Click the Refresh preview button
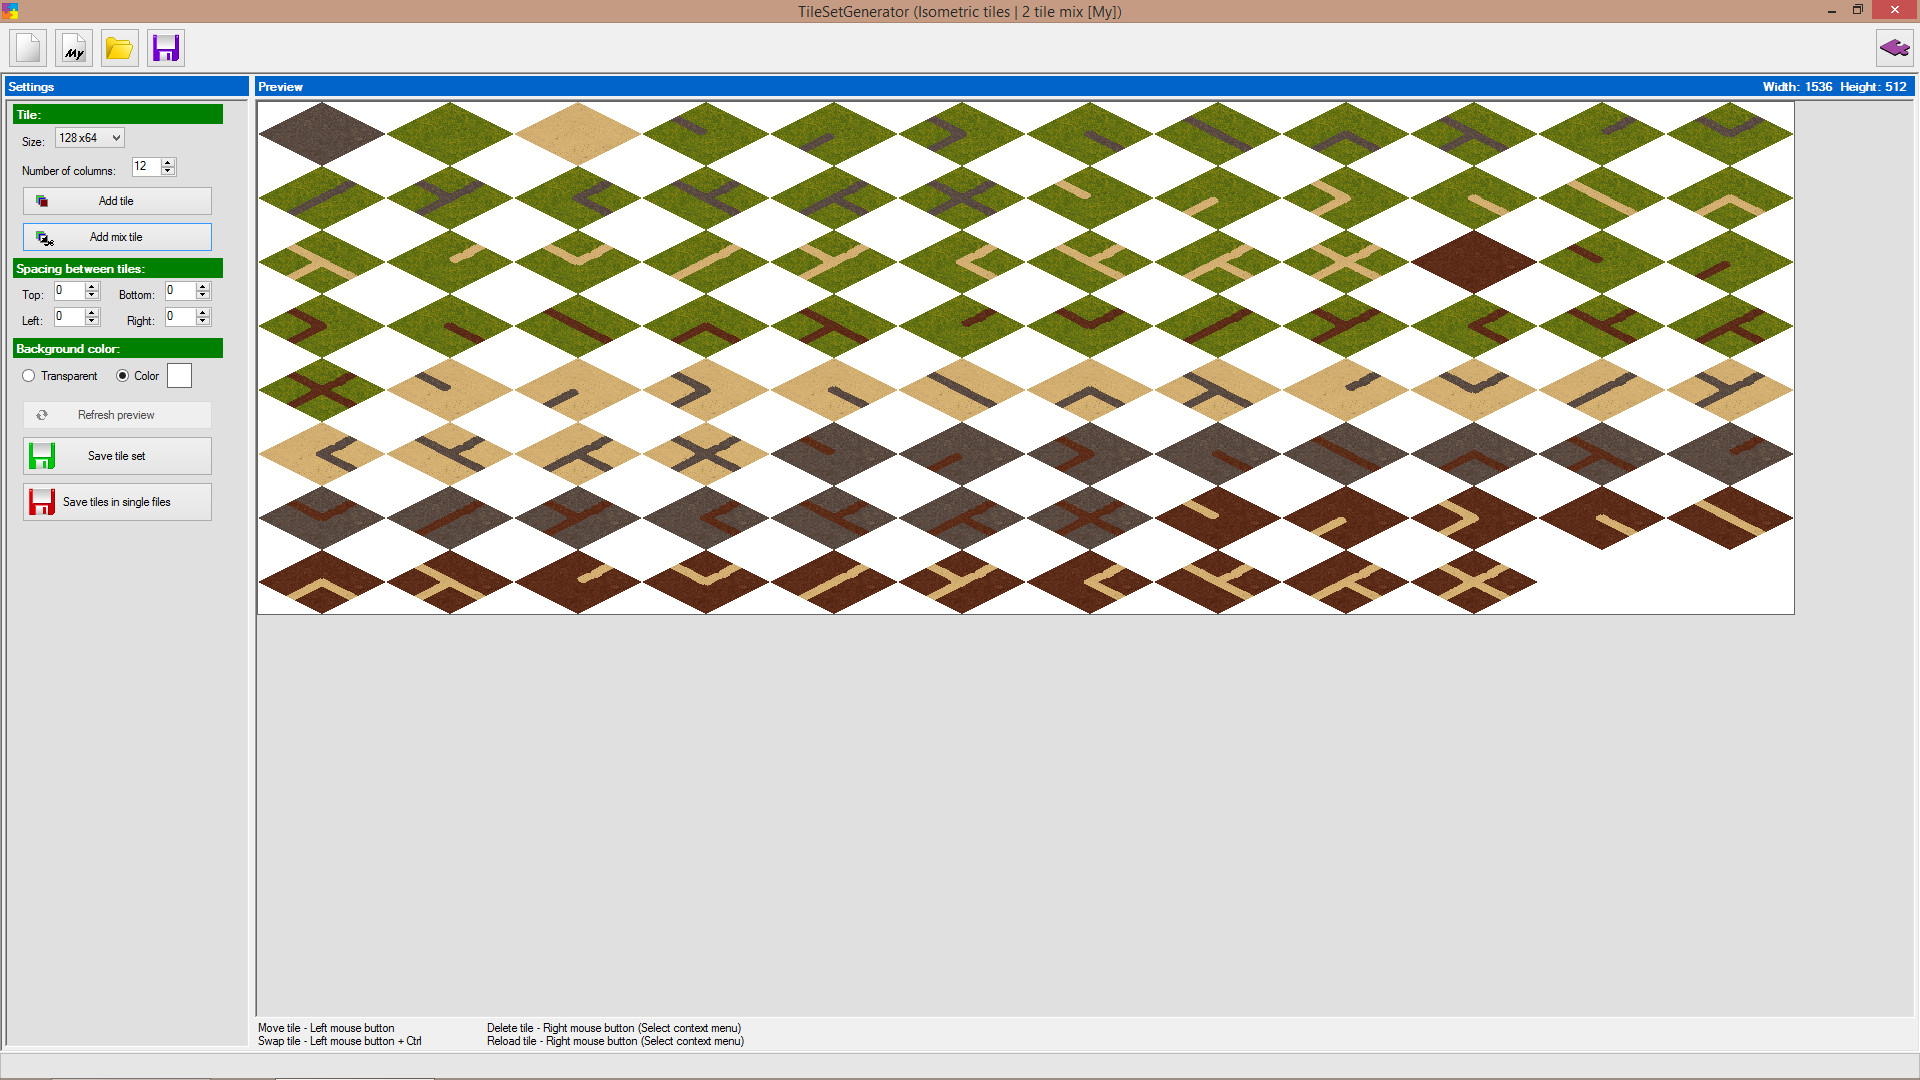The width and height of the screenshot is (1920, 1080). (x=116, y=415)
